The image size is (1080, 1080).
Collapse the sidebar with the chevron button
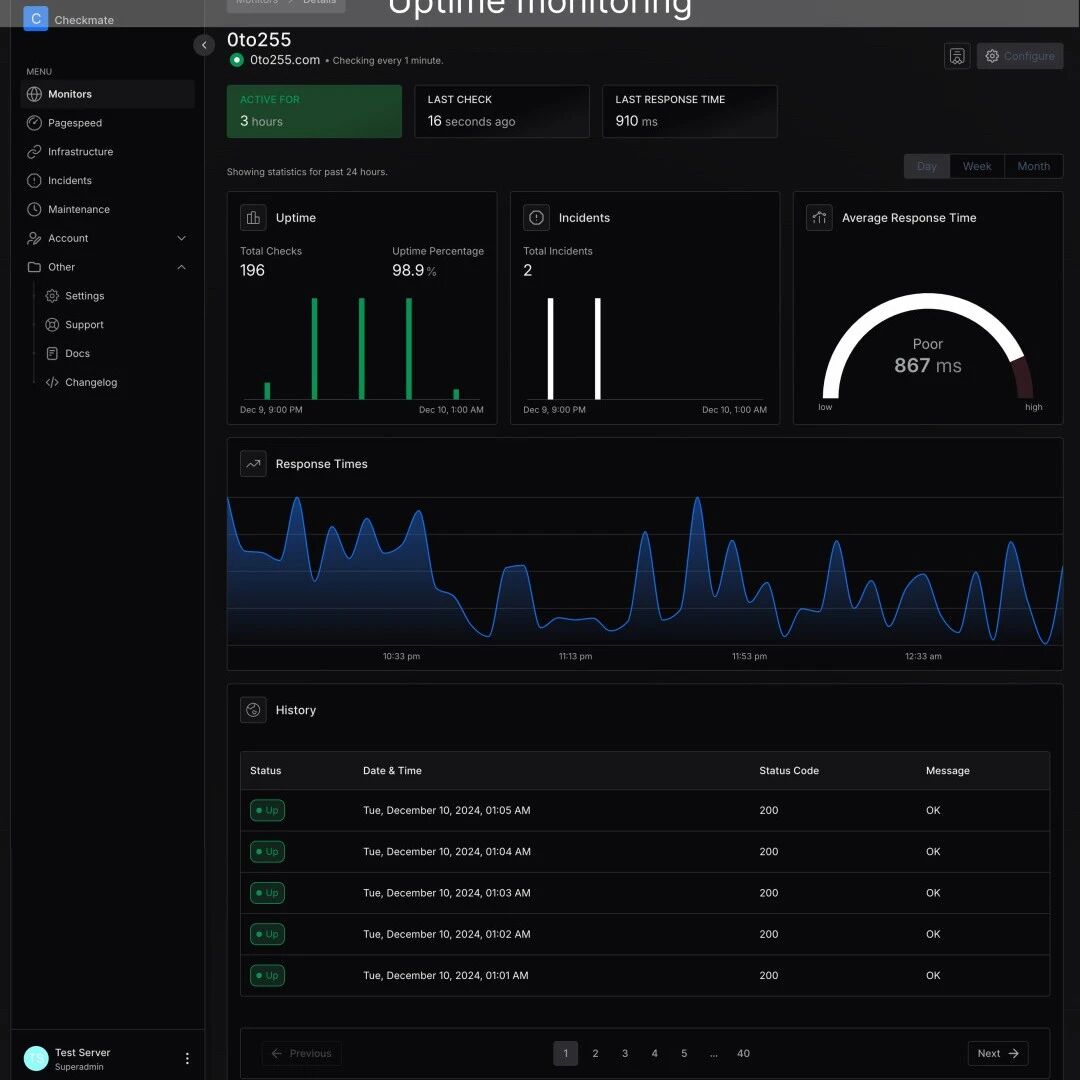coord(204,45)
